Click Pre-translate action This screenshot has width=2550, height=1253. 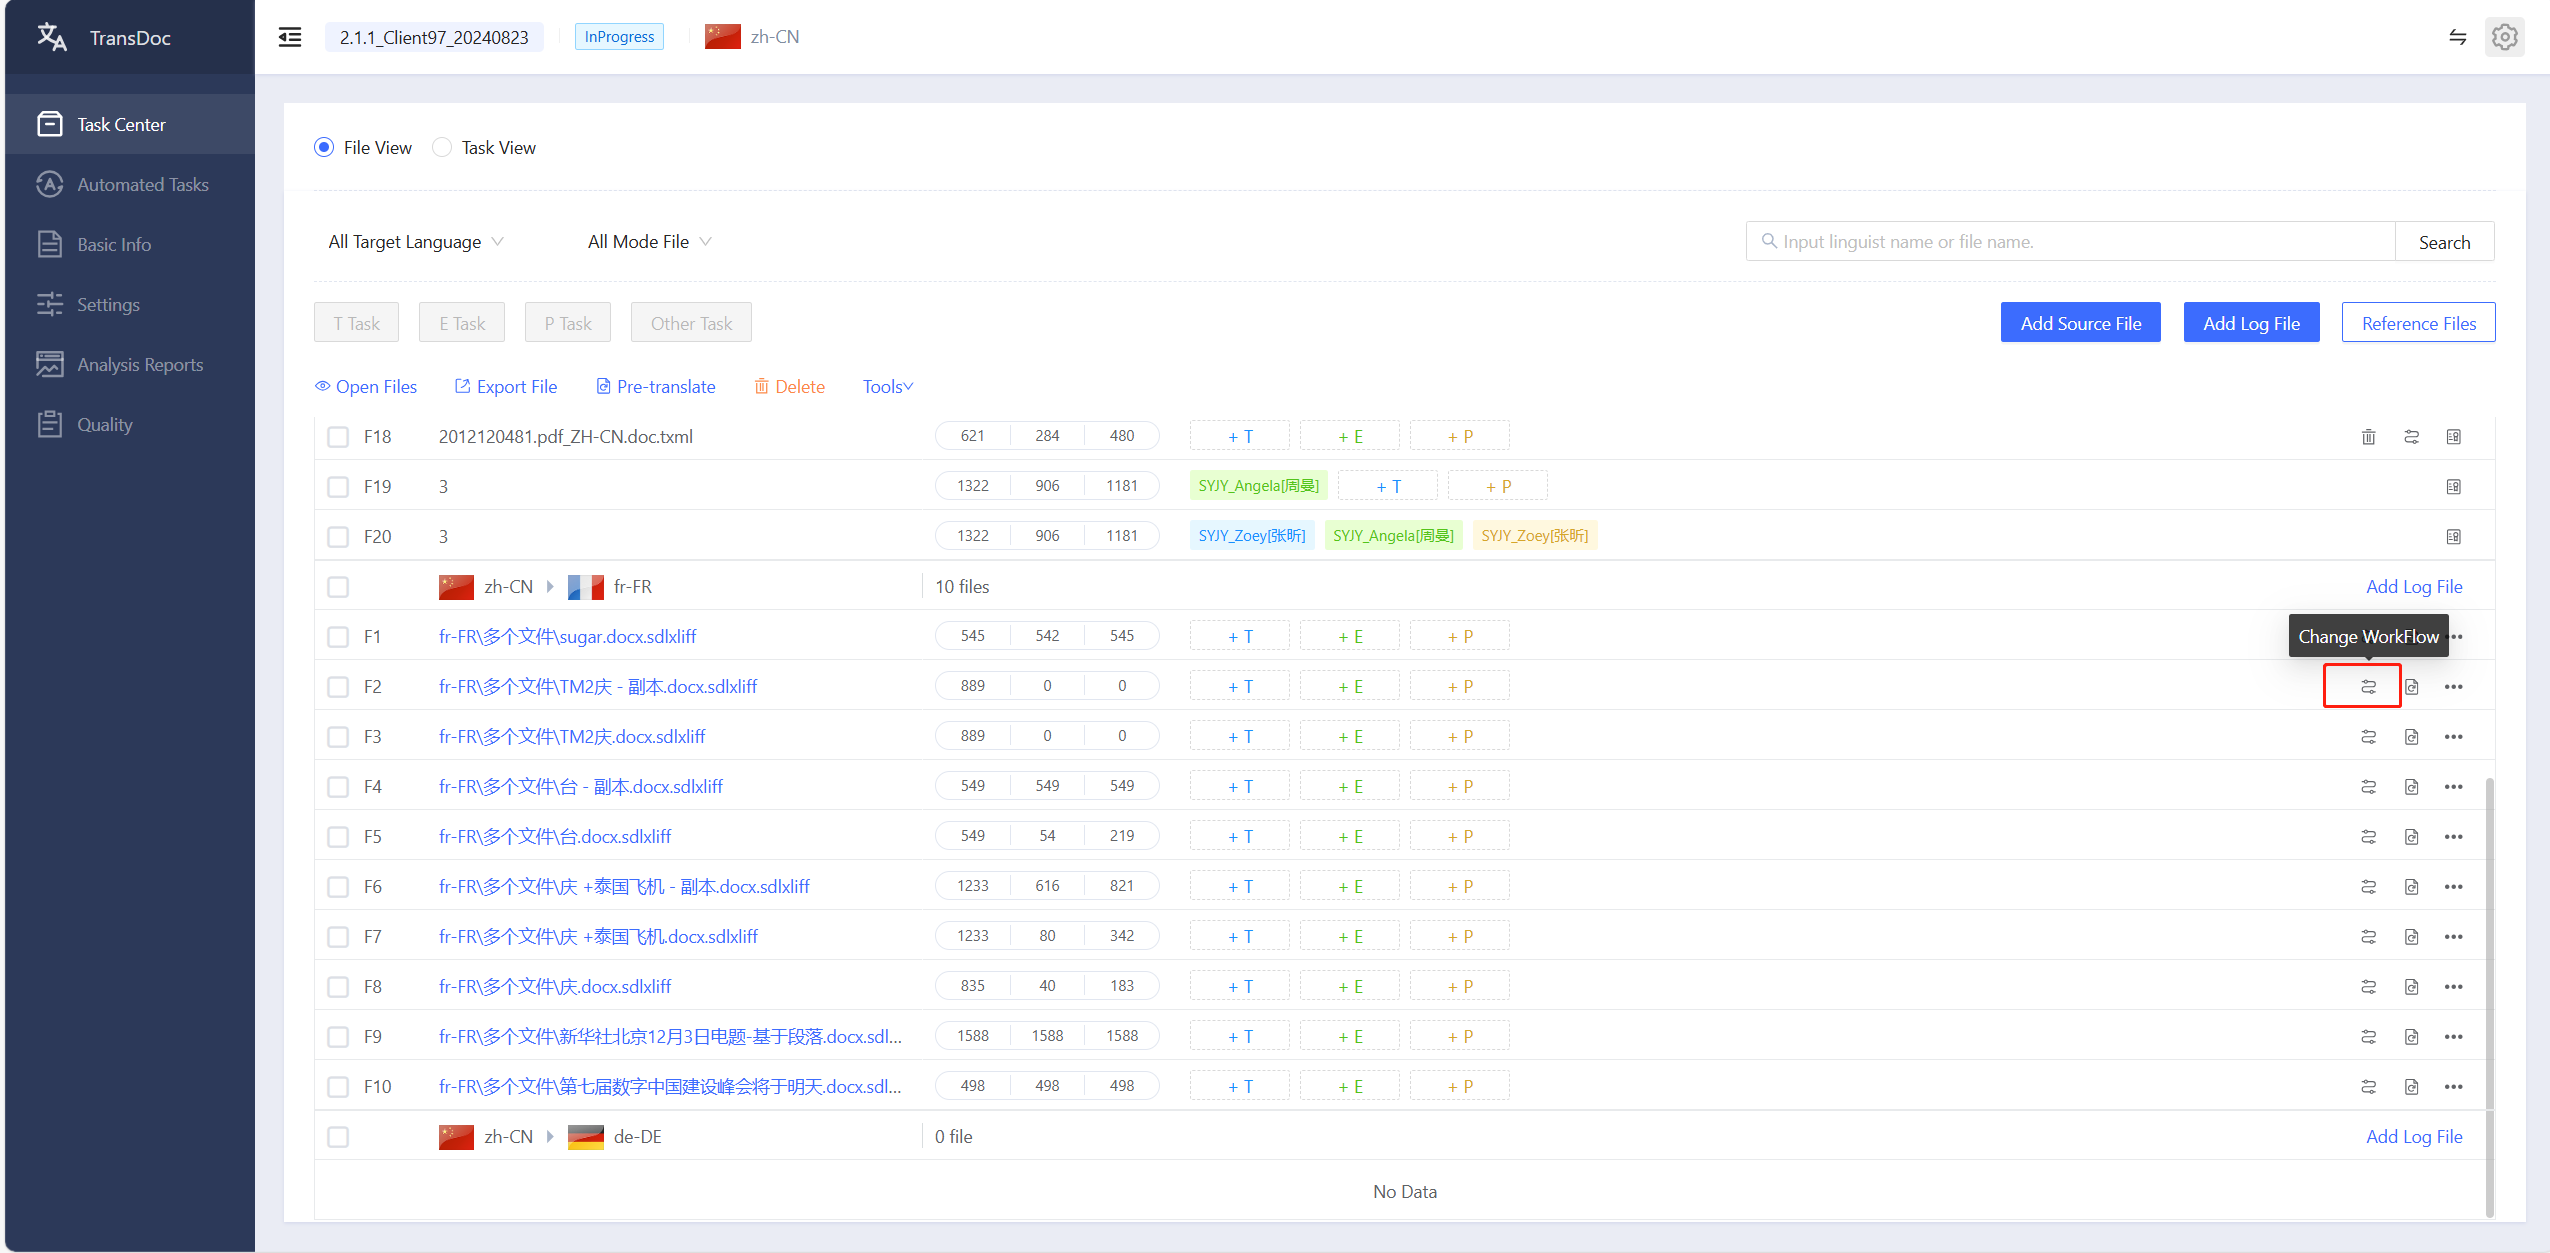(x=656, y=386)
